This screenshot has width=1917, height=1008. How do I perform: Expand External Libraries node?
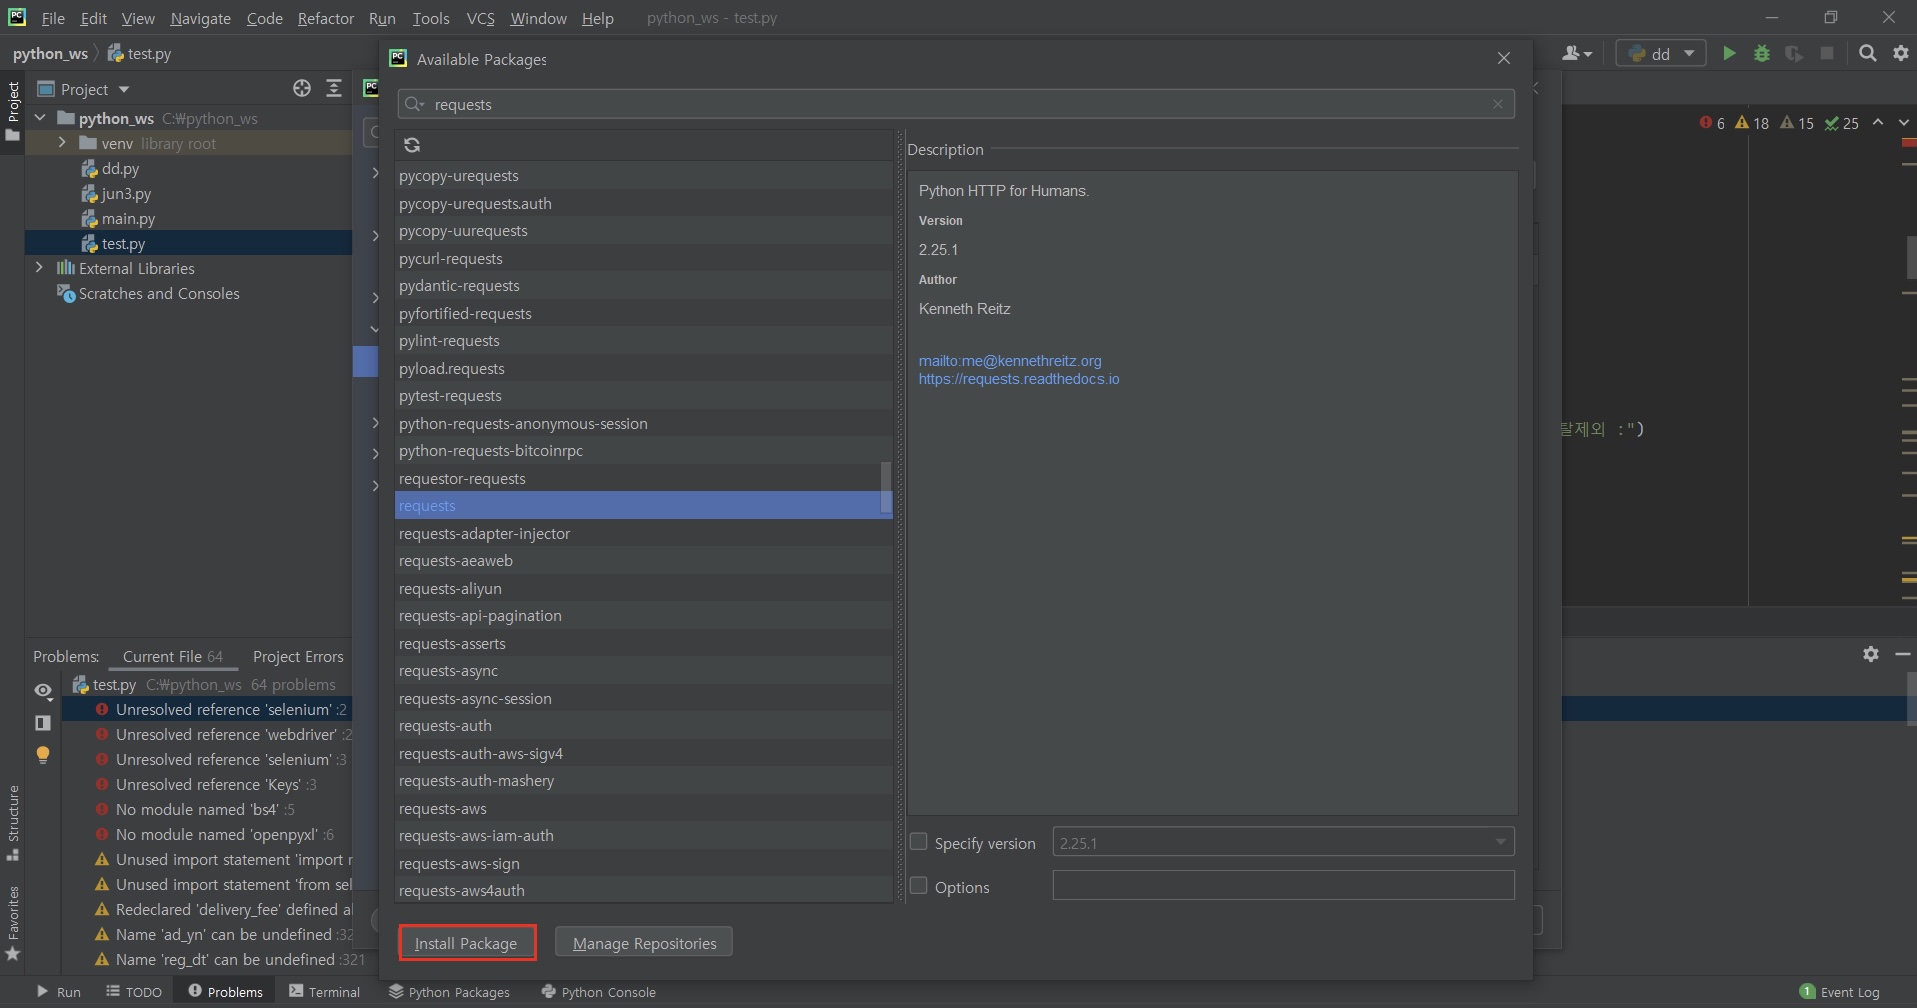[39, 268]
